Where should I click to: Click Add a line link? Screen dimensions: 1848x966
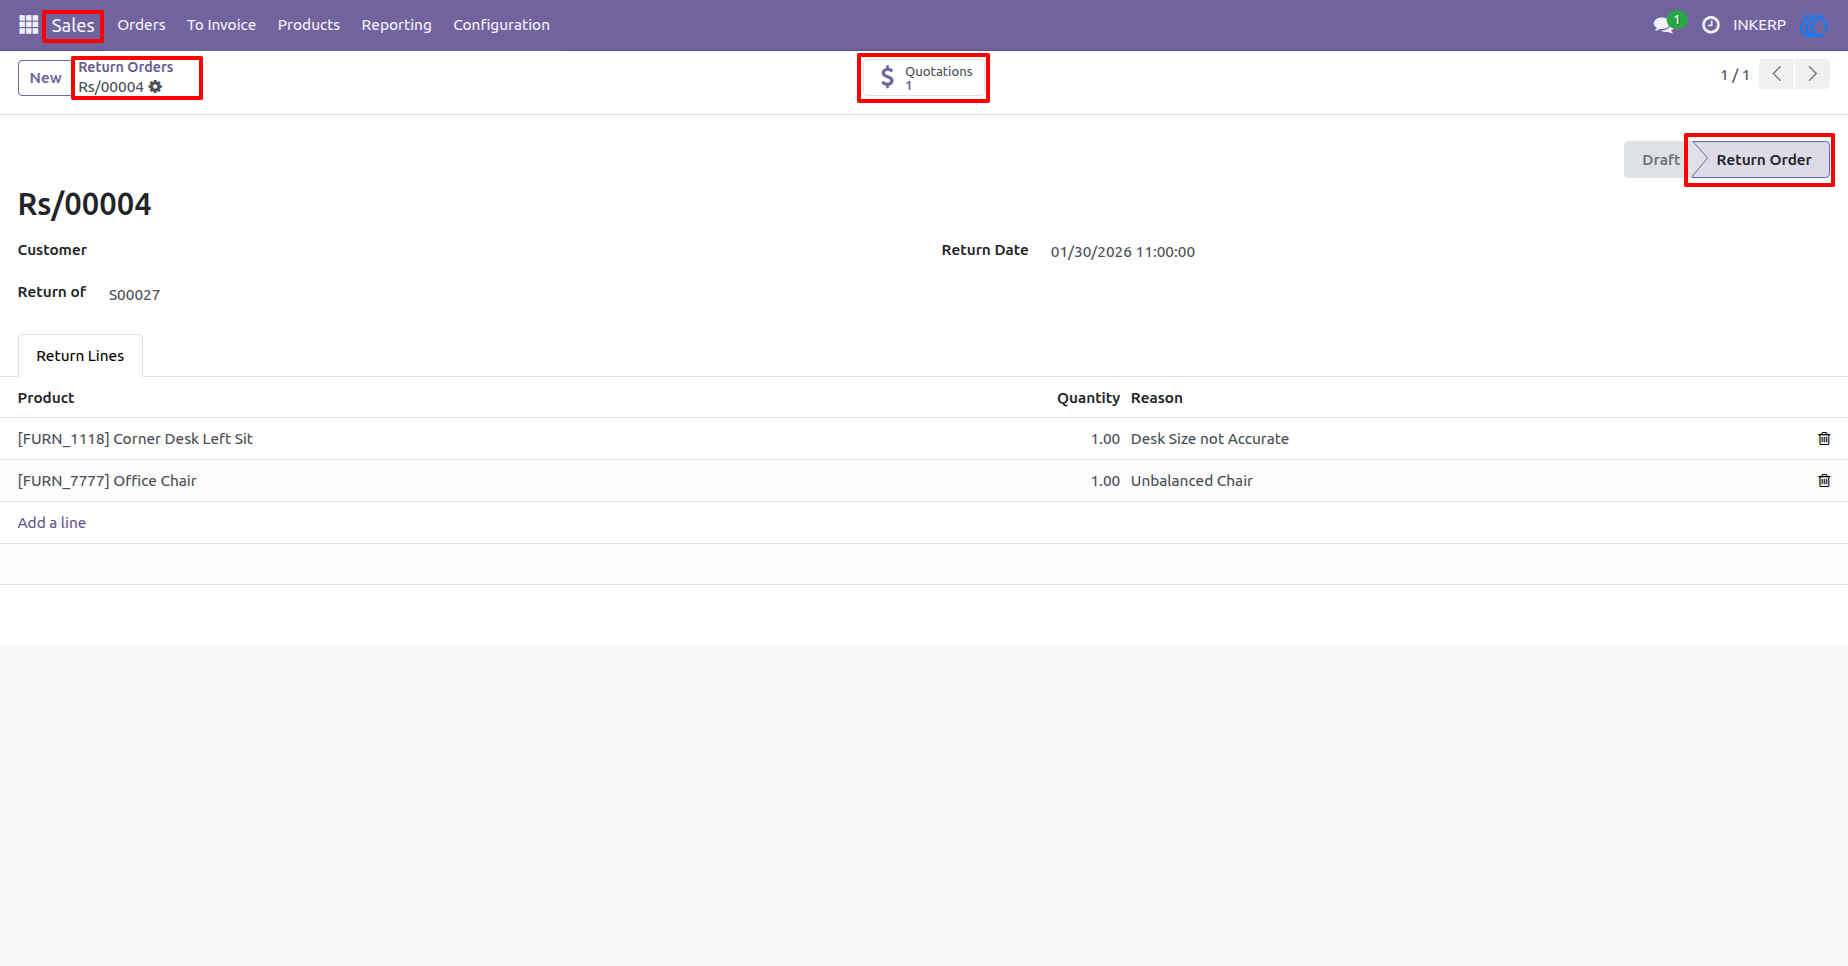(52, 523)
